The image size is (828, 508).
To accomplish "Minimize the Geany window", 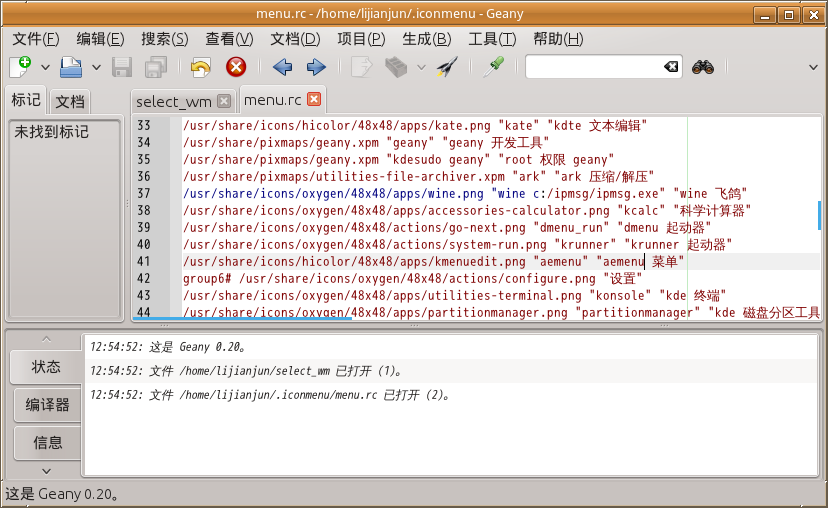I will click(x=765, y=15).
